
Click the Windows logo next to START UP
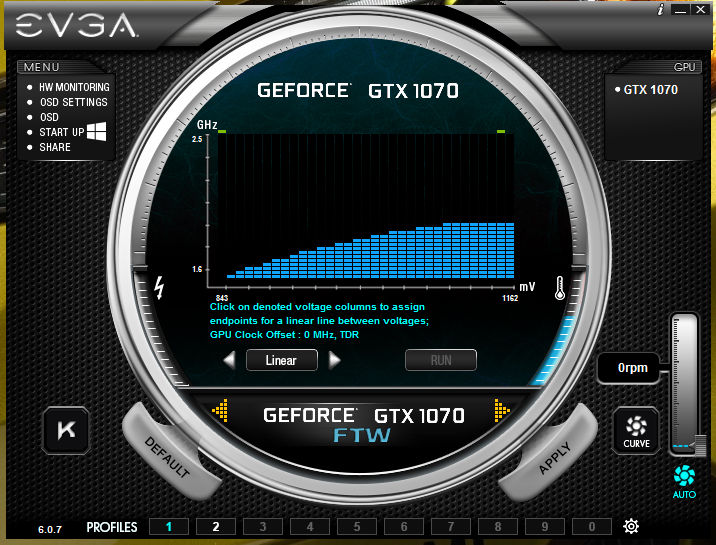click(96, 131)
